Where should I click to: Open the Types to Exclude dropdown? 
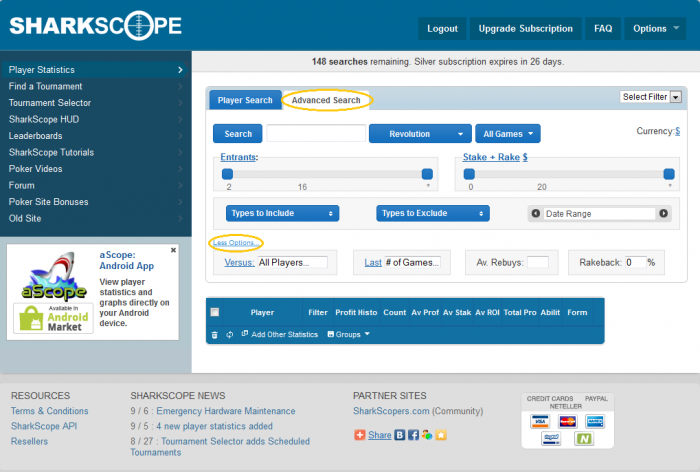click(x=433, y=213)
